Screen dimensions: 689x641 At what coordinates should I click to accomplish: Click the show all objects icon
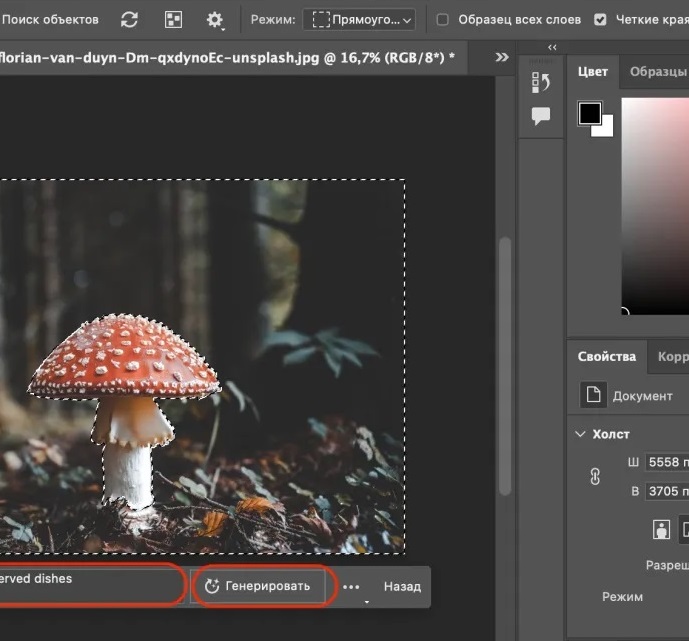(173, 20)
